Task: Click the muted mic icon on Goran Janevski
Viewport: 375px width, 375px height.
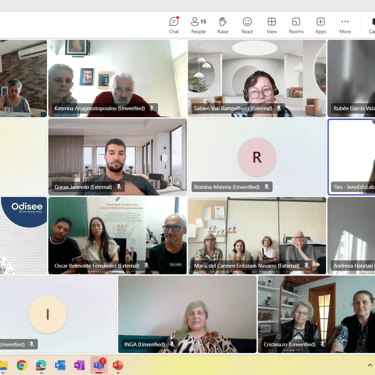Action: (x=118, y=187)
